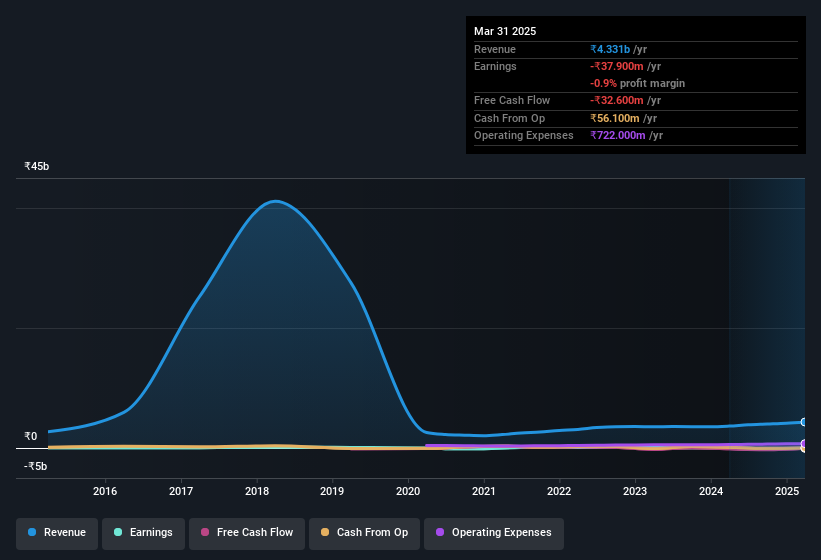Click the teal Earnings legend dot
This screenshot has height=560, width=821.
[x=118, y=532]
